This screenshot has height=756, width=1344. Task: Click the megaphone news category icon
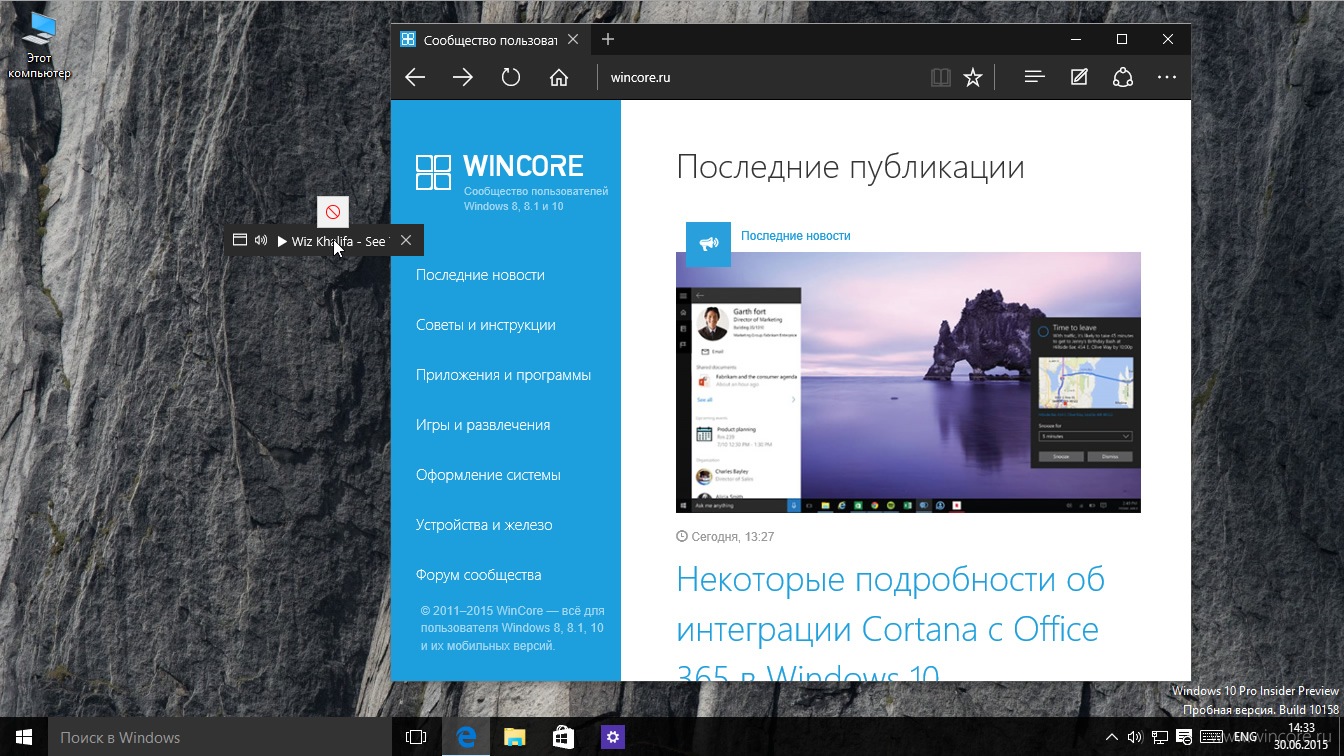point(708,244)
